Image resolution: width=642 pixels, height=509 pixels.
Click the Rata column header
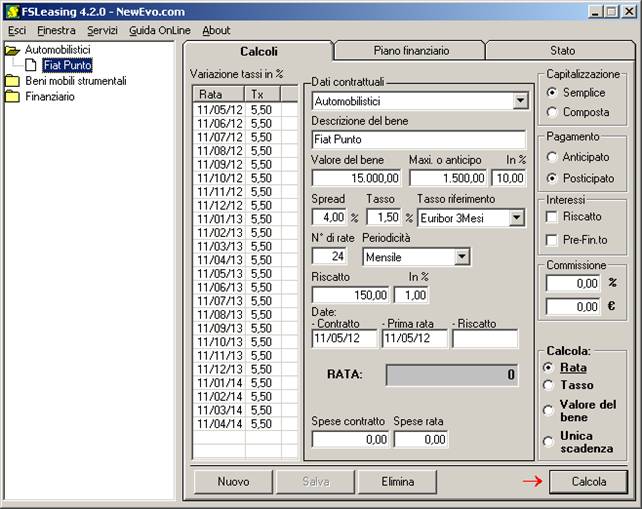click(218, 94)
